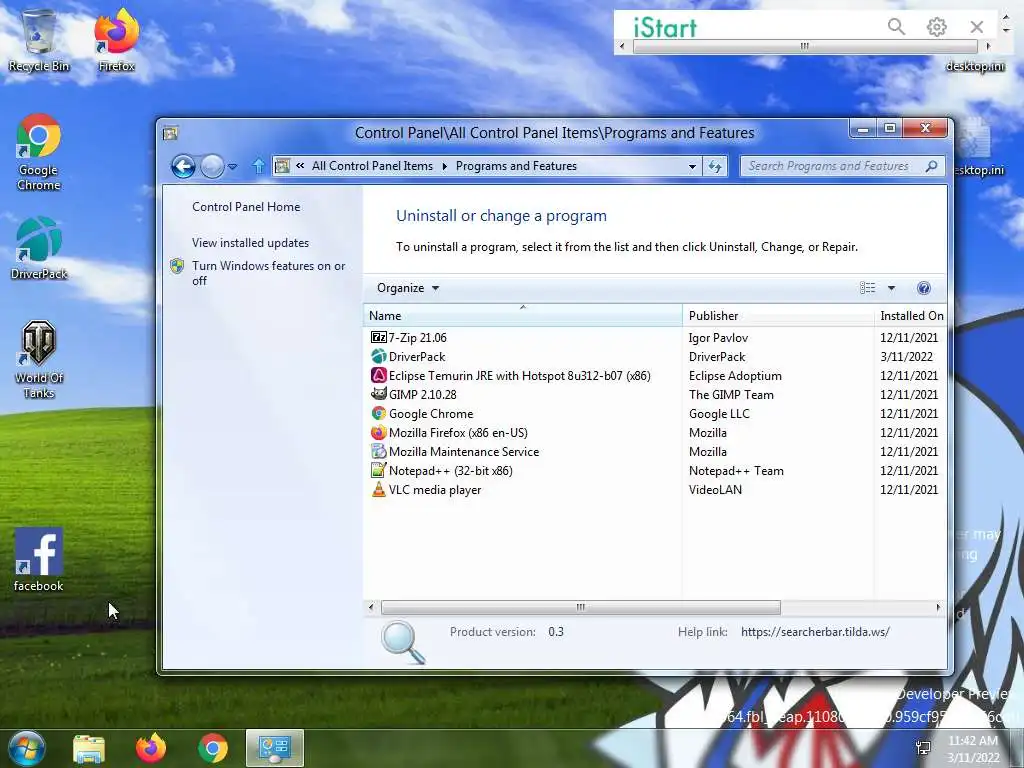Launch the DriverPack desktop shortcut
This screenshot has width=1024, height=768.
[x=39, y=249]
